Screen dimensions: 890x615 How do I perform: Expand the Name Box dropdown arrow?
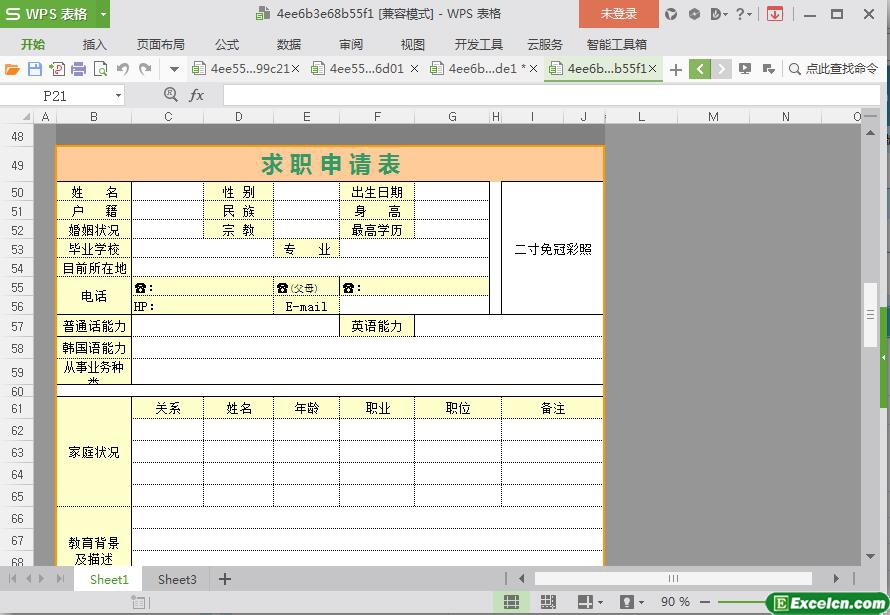[x=118, y=96]
